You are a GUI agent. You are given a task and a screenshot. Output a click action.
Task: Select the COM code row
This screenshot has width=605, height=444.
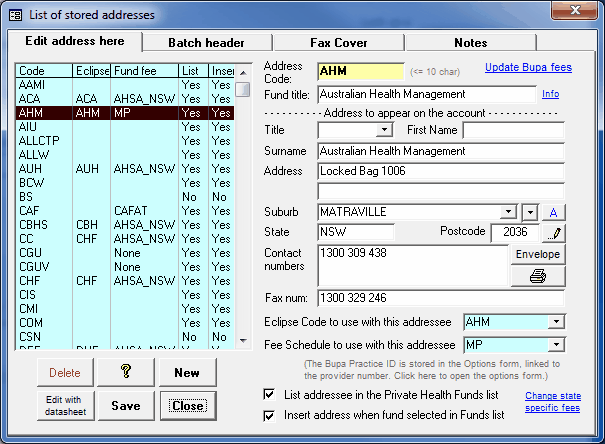125,322
